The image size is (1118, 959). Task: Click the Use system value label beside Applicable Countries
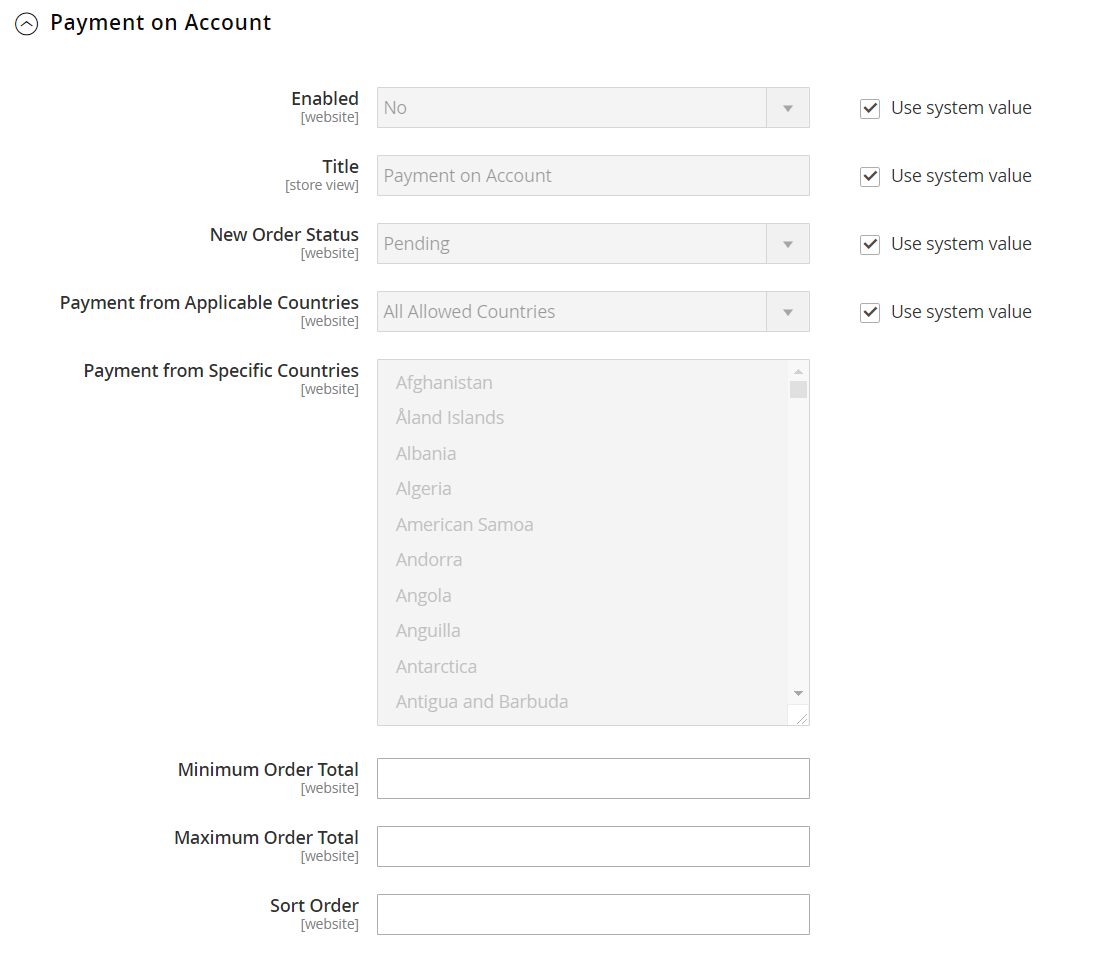961,311
